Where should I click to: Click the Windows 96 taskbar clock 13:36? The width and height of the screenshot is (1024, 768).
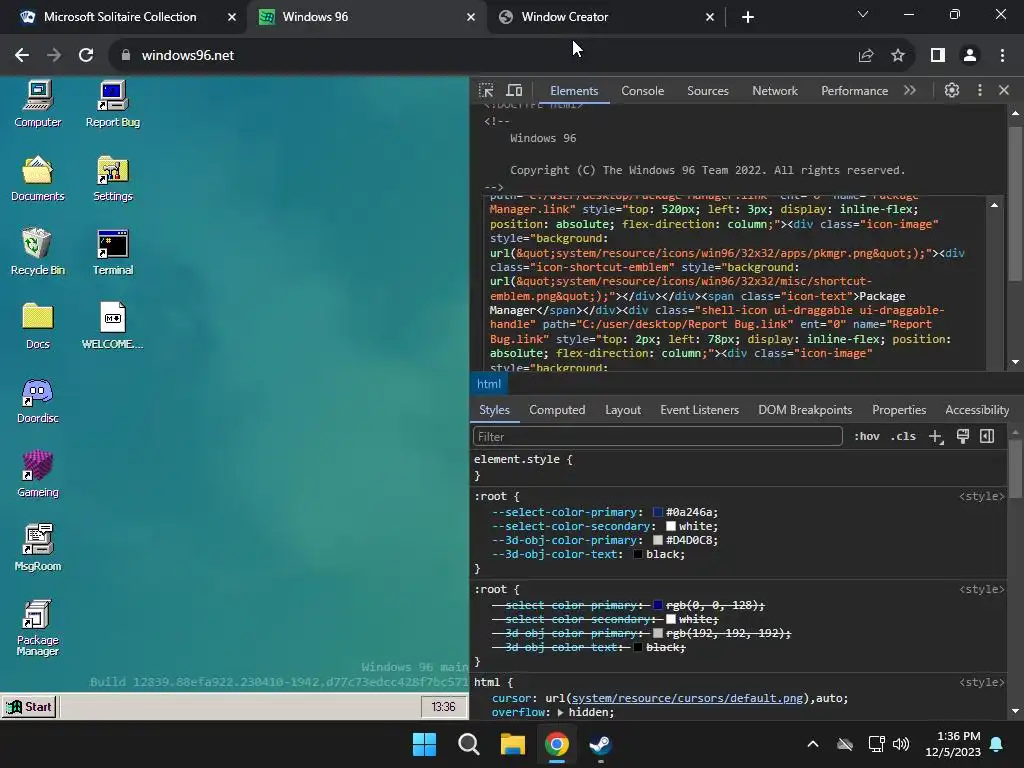[x=443, y=707]
